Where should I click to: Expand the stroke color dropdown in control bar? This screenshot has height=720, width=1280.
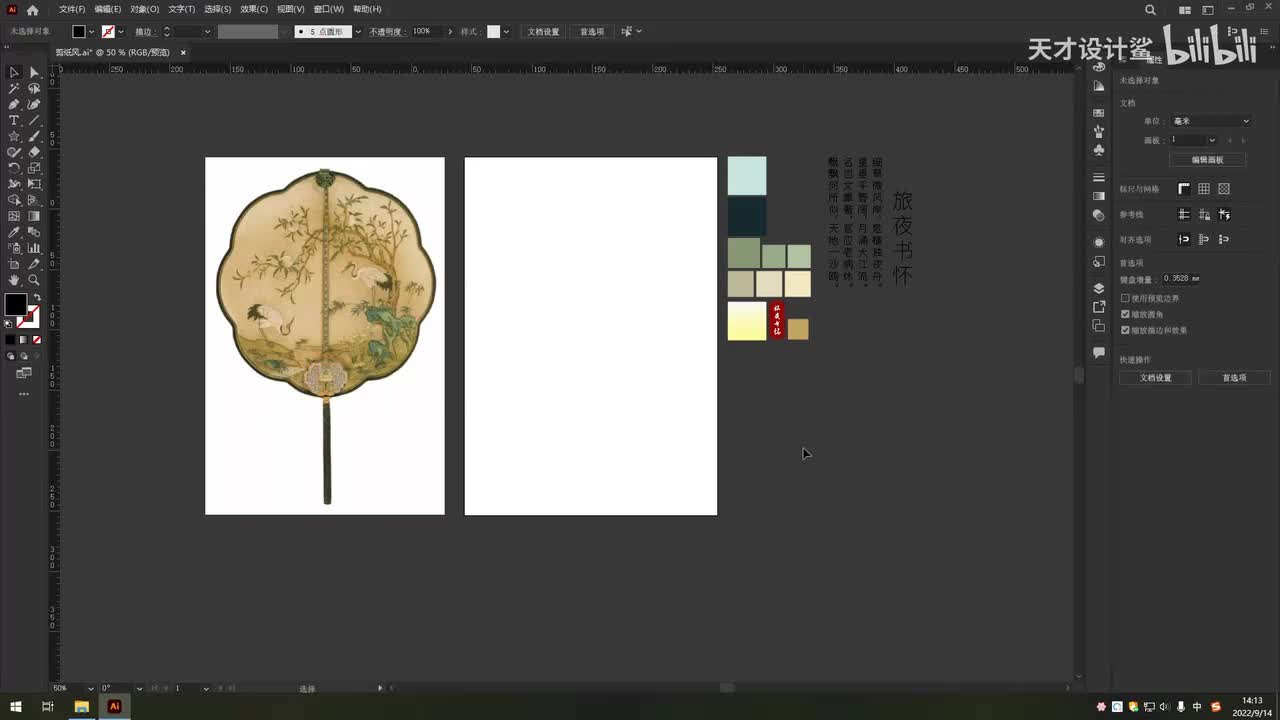click(x=121, y=32)
